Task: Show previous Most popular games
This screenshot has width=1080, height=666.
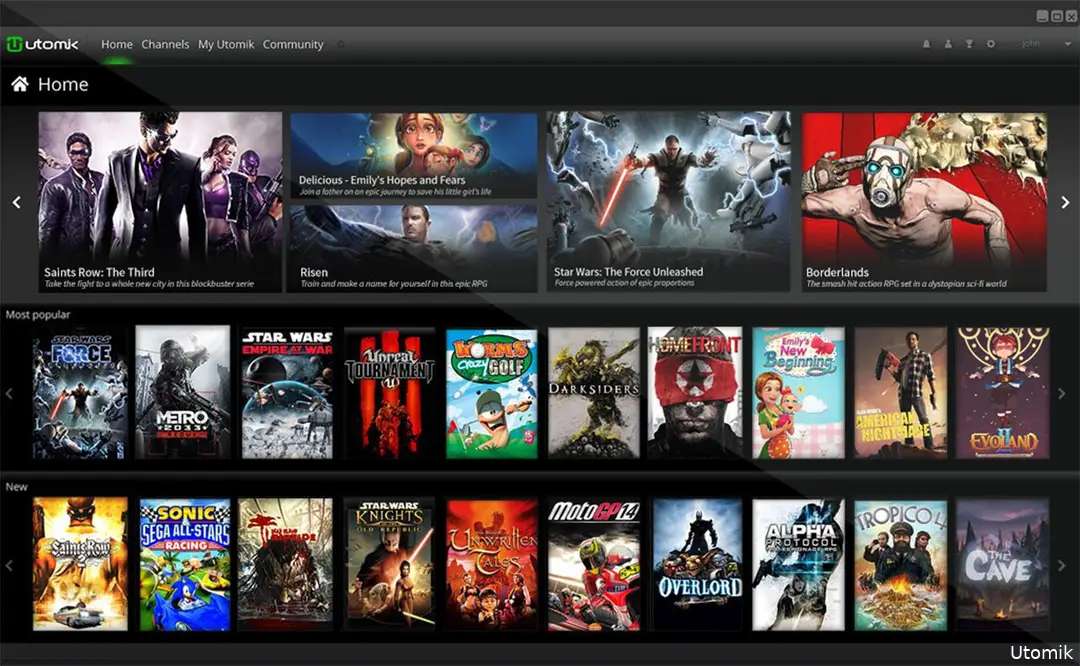Action: 9,393
